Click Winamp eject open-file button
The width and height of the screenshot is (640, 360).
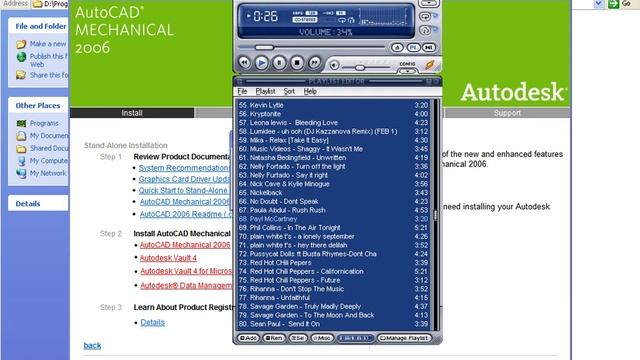(x=397, y=47)
